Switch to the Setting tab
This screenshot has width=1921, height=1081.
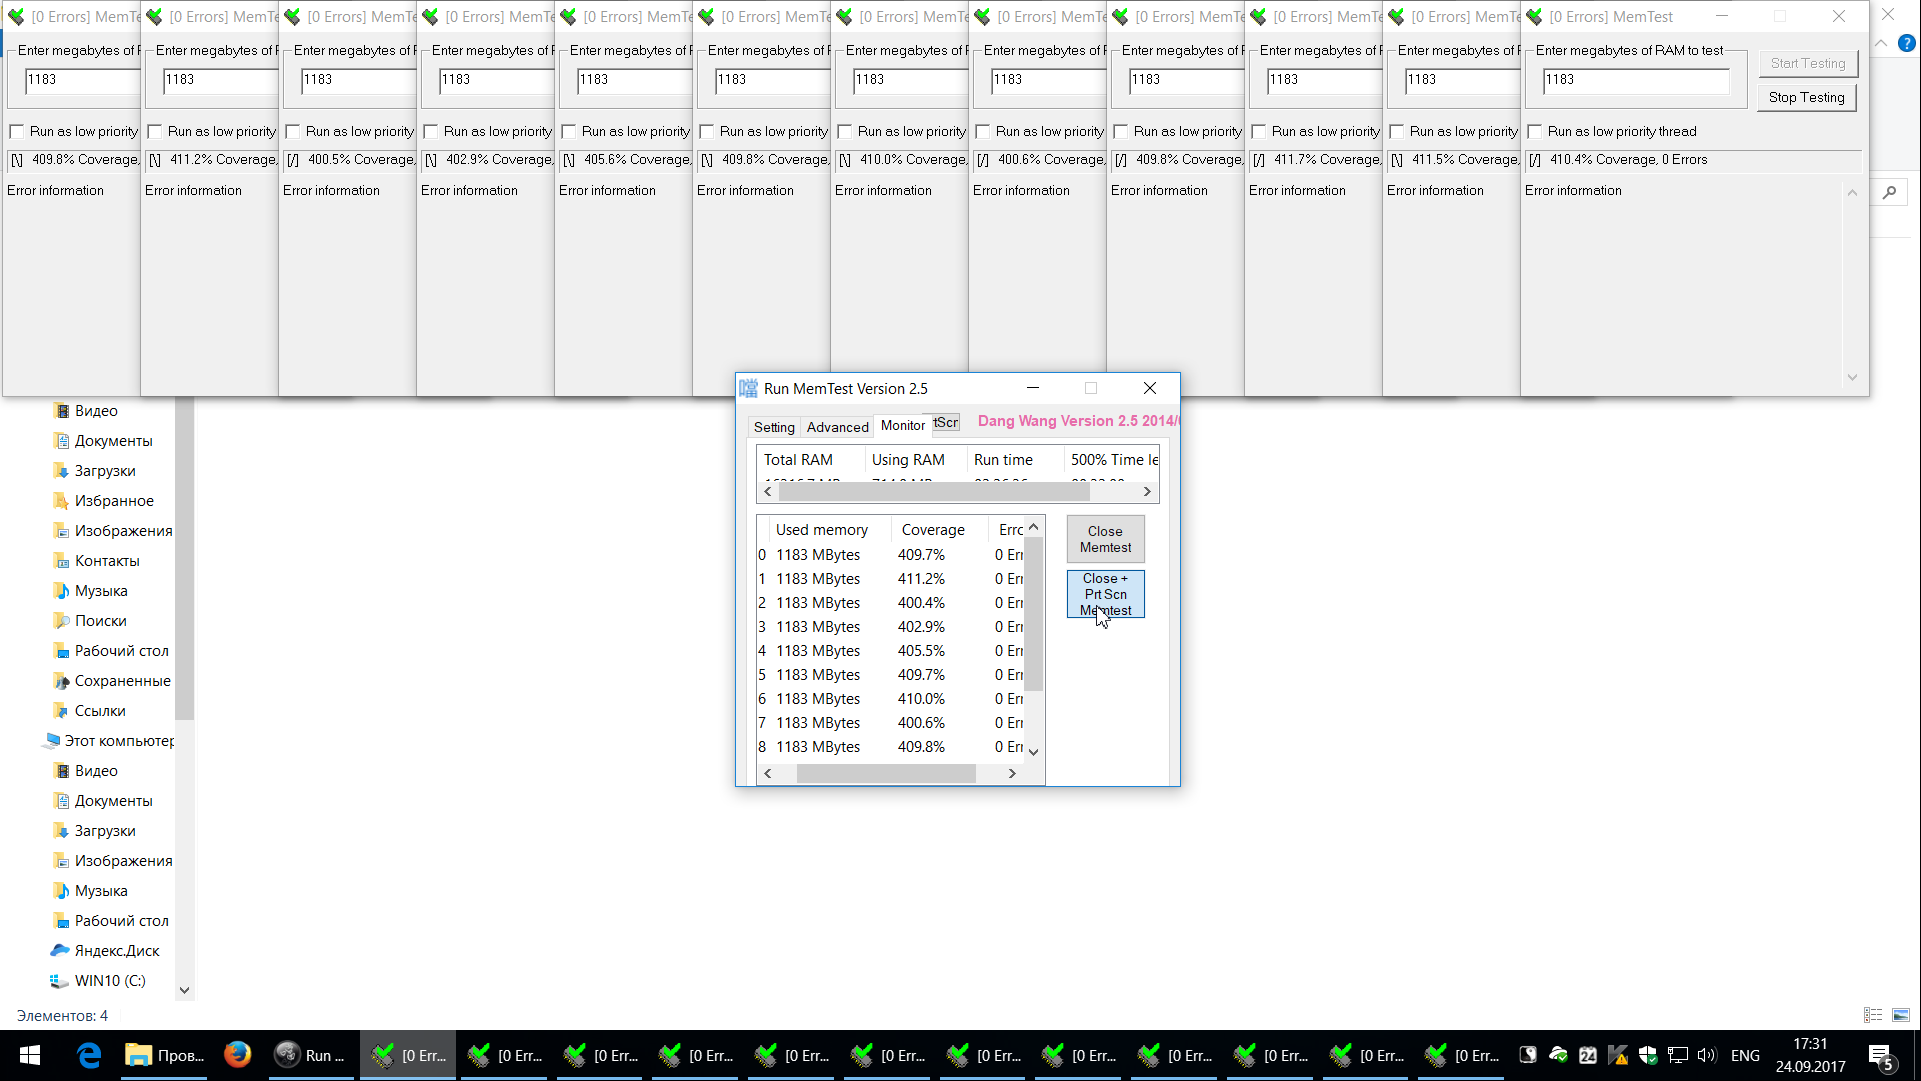point(774,427)
